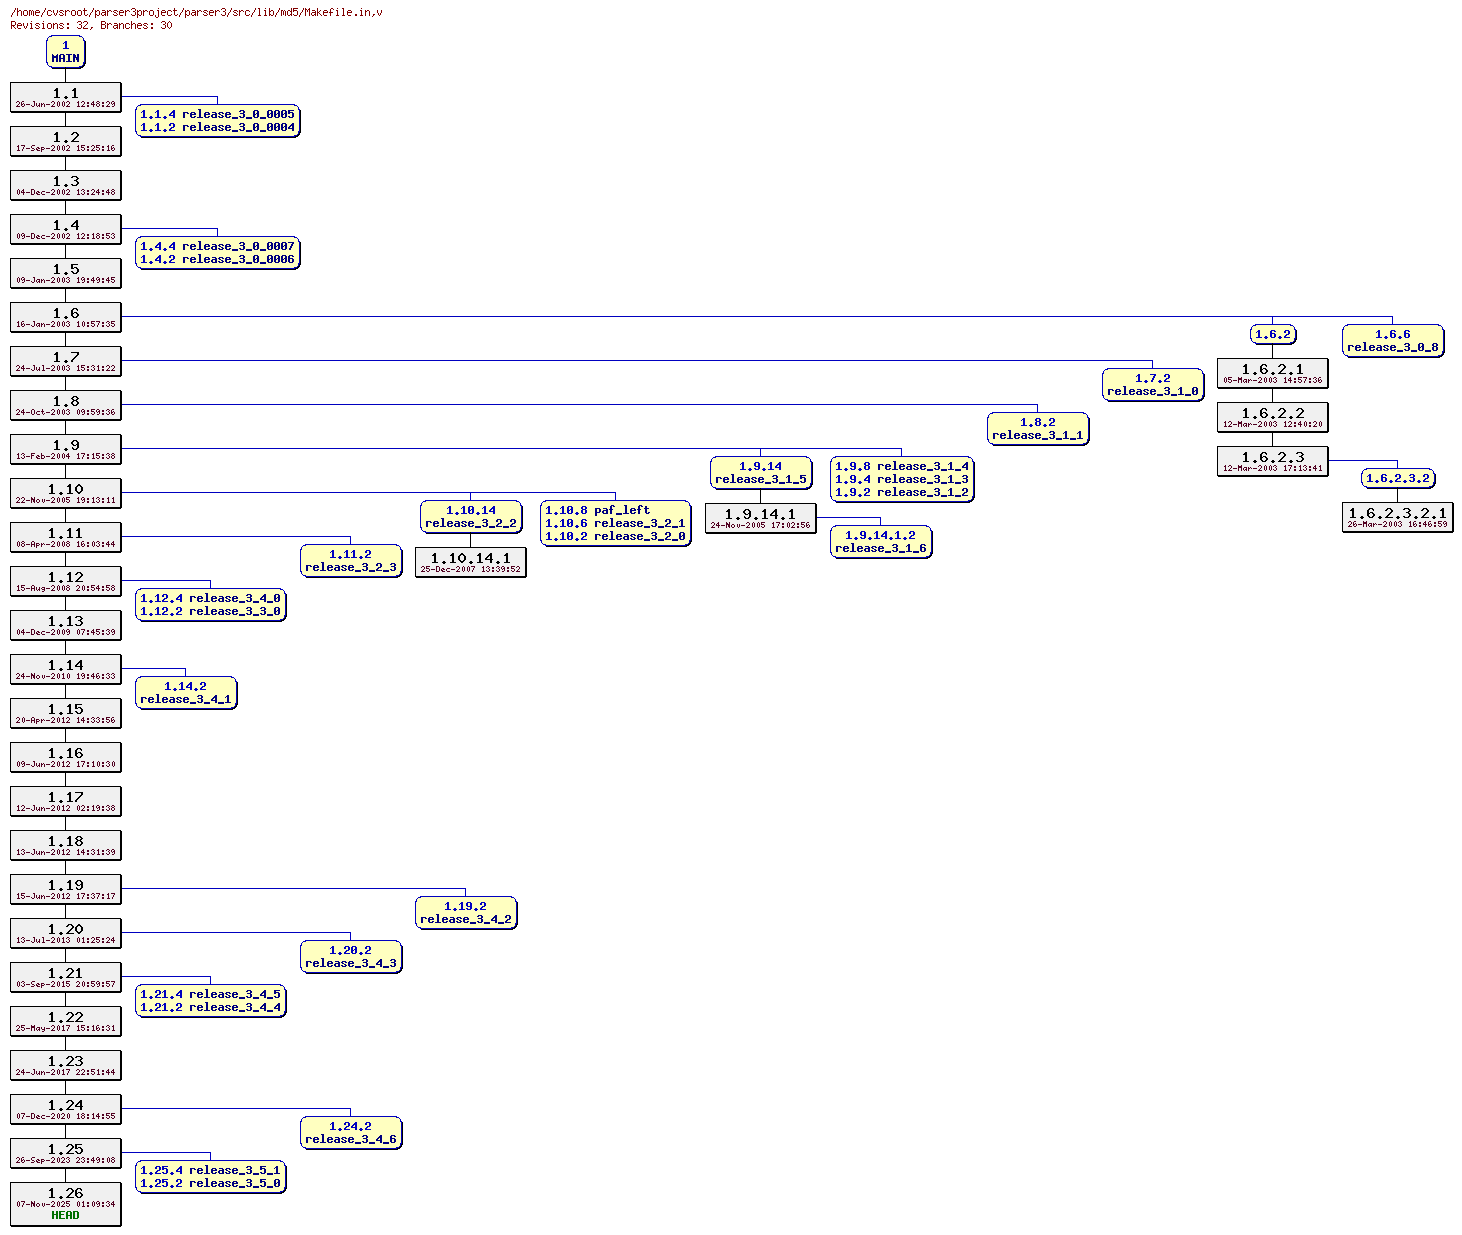Open revision 1.5 node
Screen dimensions: 1462x1235
(66, 273)
